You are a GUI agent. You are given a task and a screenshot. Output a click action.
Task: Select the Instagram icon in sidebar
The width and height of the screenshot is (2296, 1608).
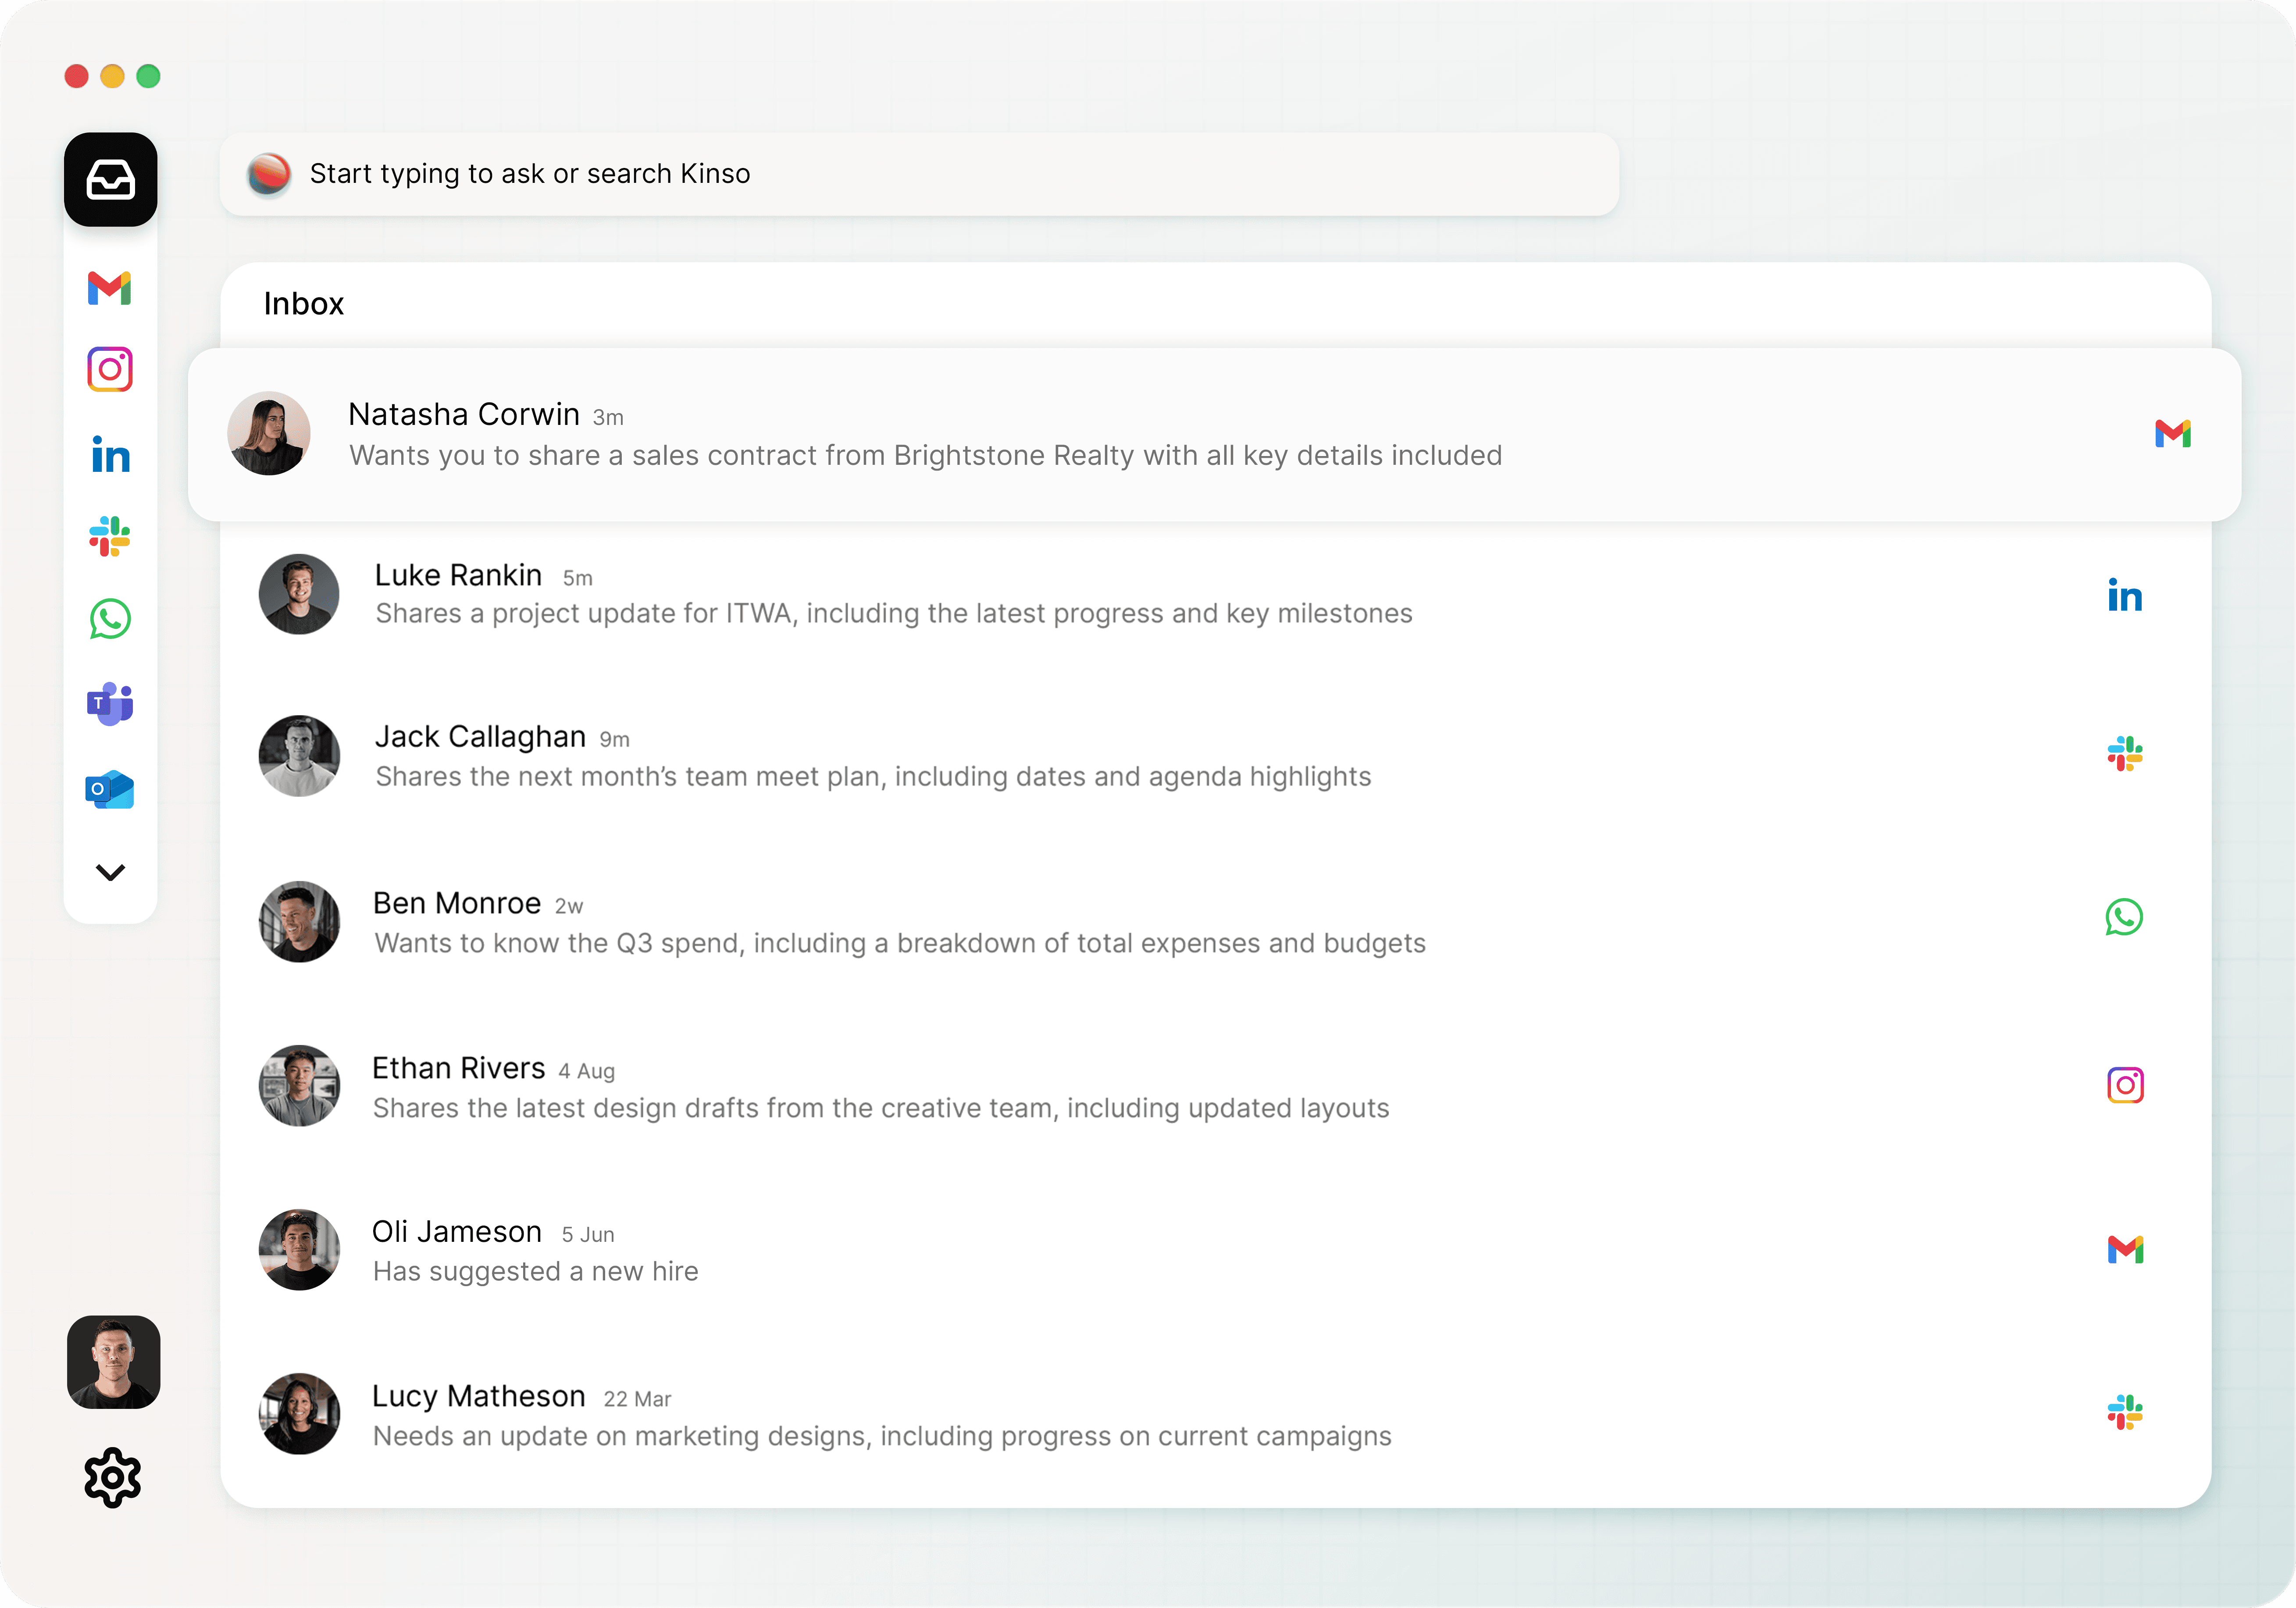tap(110, 369)
